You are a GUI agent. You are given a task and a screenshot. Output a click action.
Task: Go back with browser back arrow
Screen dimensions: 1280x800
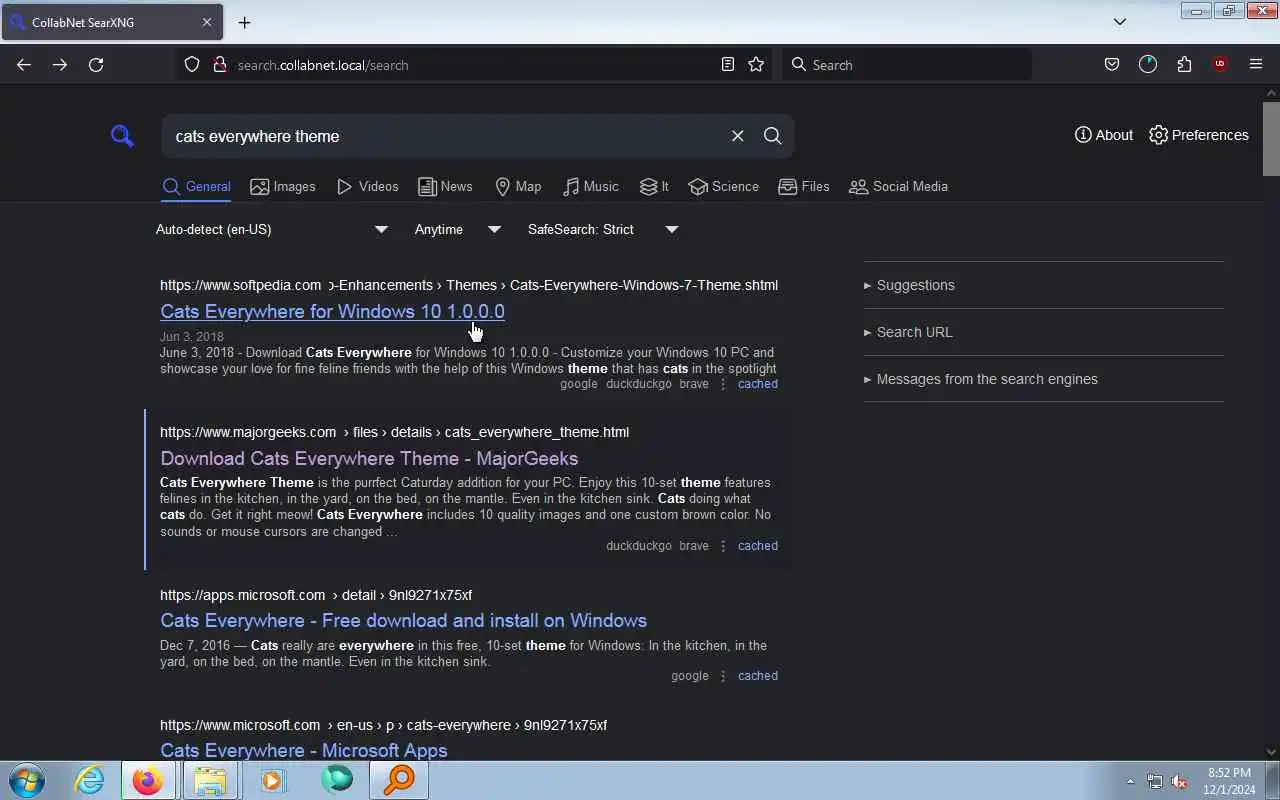(24, 64)
